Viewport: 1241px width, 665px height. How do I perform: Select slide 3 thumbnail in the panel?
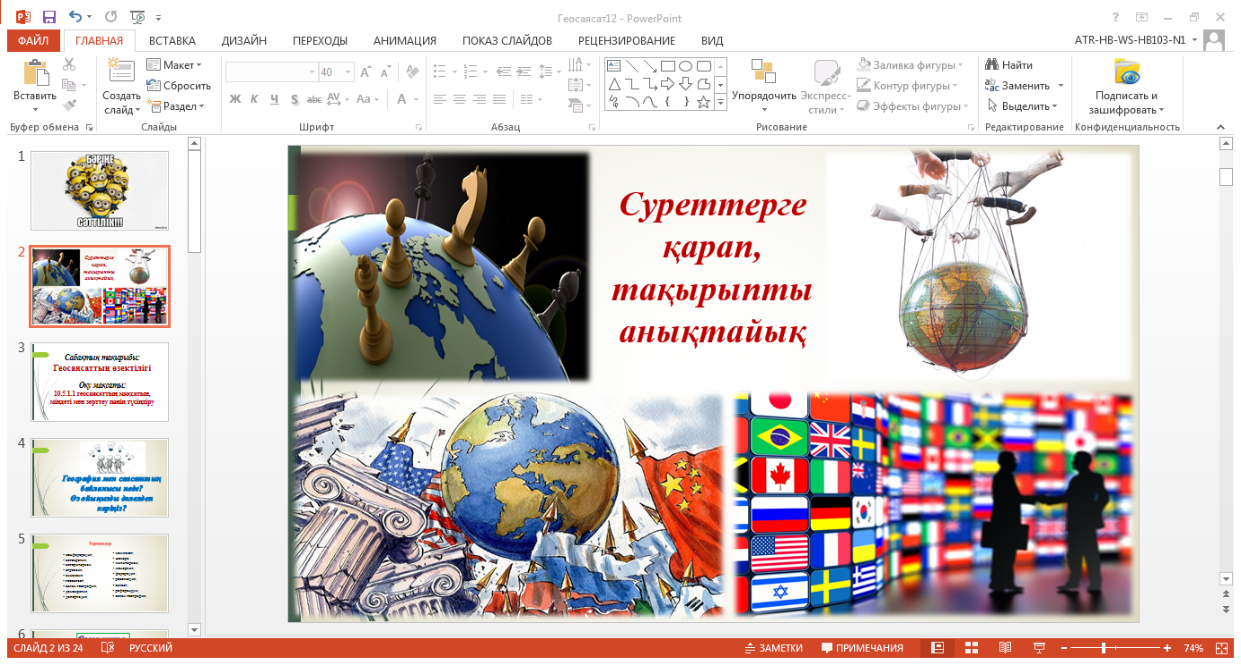pyautogui.click(x=99, y=382)
